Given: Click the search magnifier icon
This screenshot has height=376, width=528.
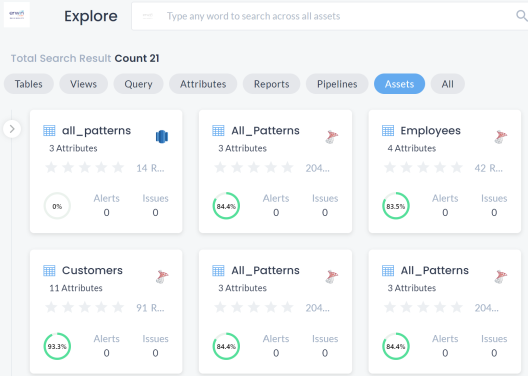Looking at the screenshot, I should click(x=521, y=15).
